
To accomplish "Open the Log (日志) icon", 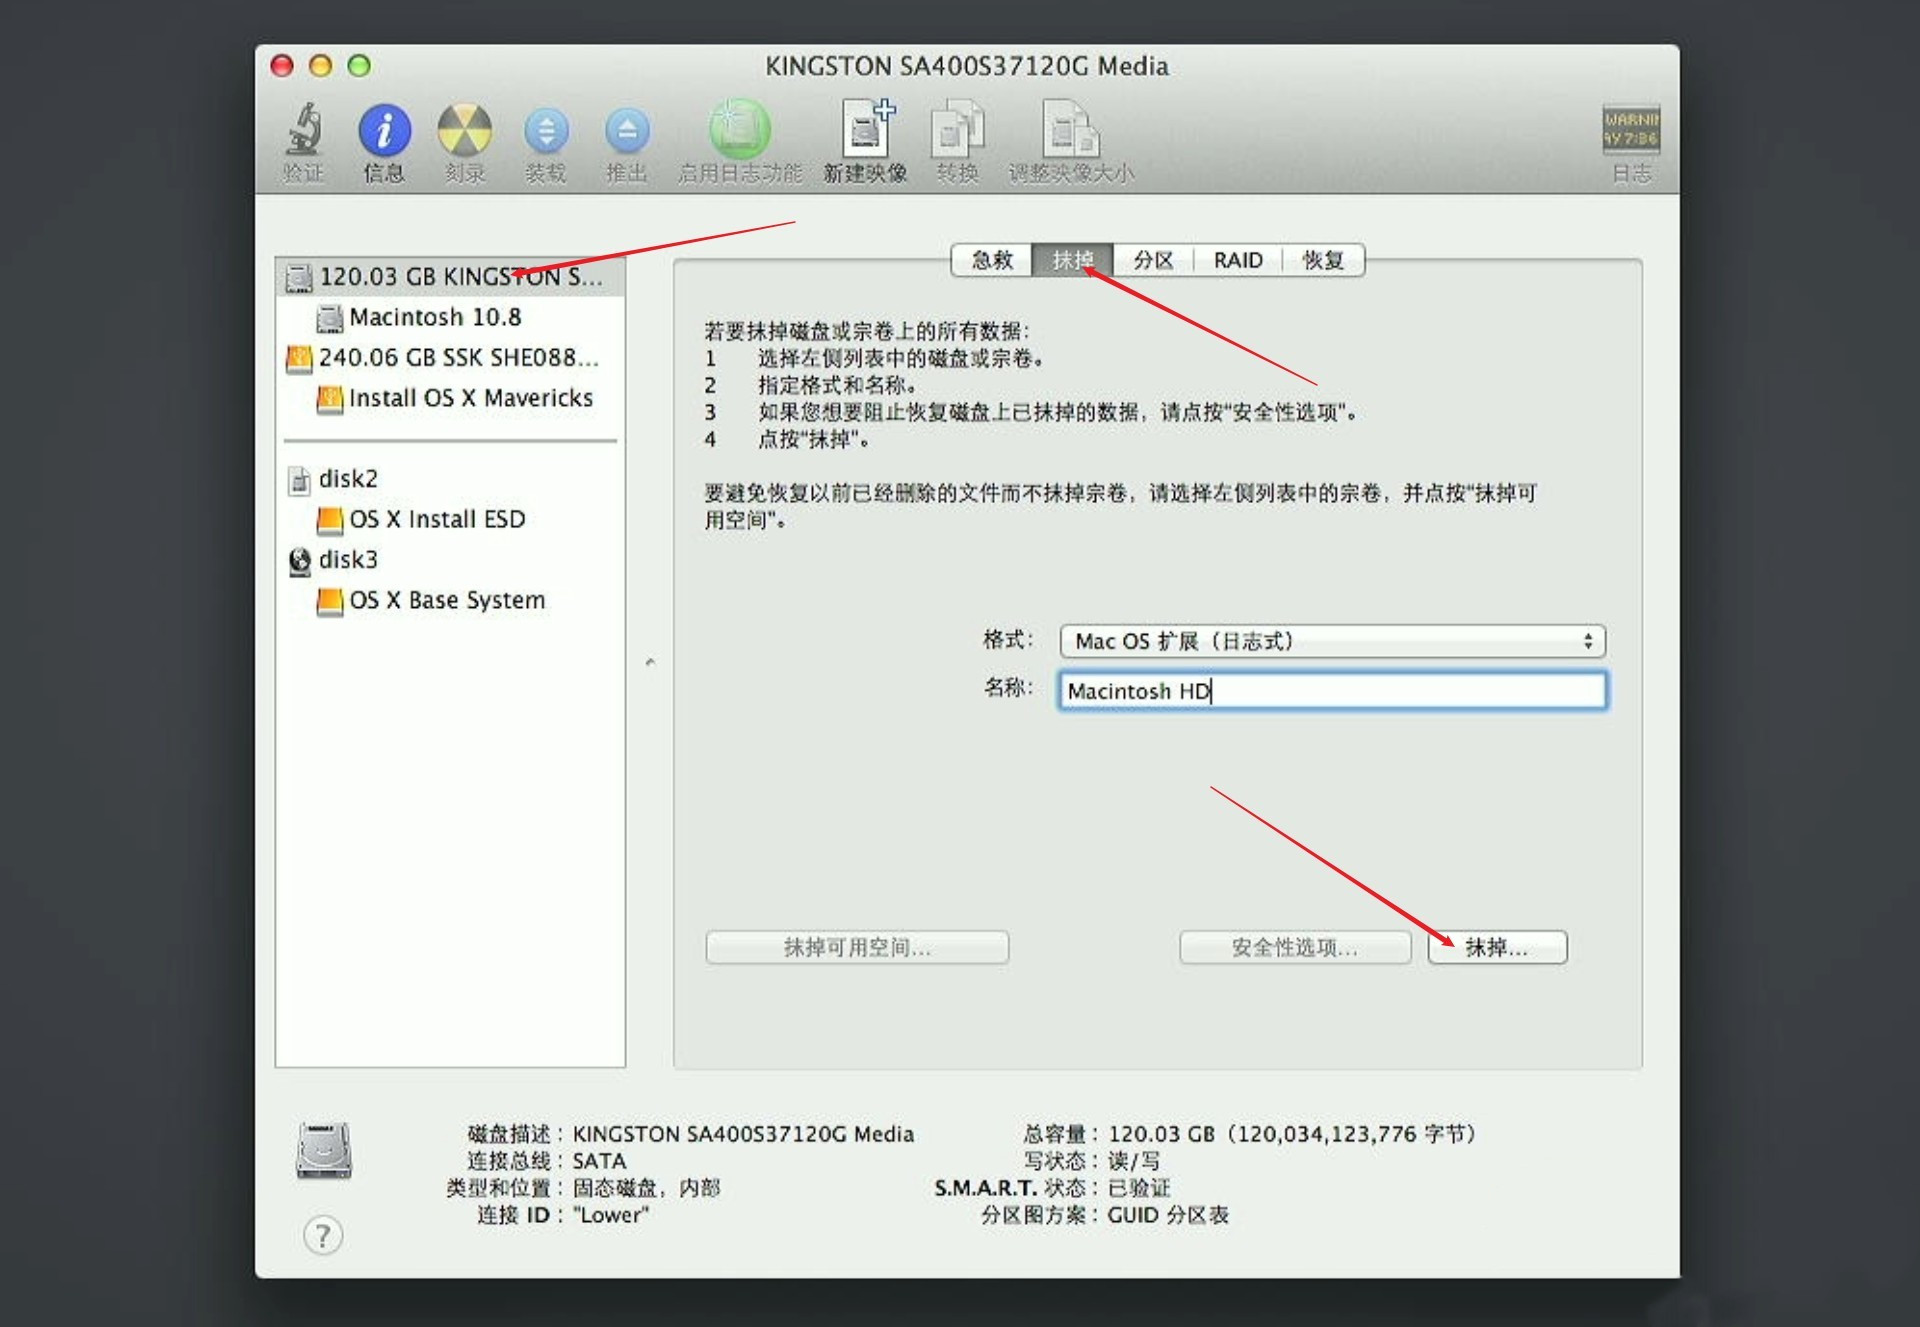I will 1631,131.
